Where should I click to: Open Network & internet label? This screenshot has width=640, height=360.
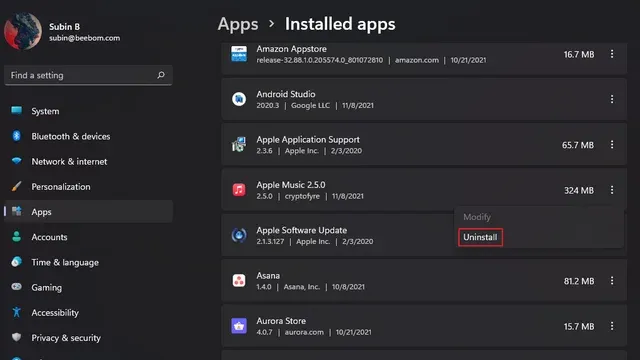point(69,162)
